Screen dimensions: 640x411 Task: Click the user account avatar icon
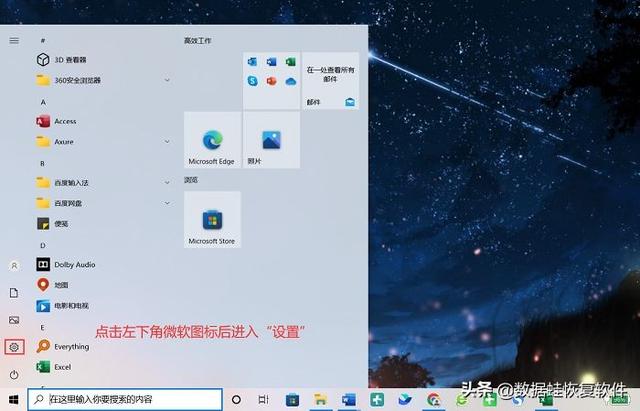tap(14, 266)
